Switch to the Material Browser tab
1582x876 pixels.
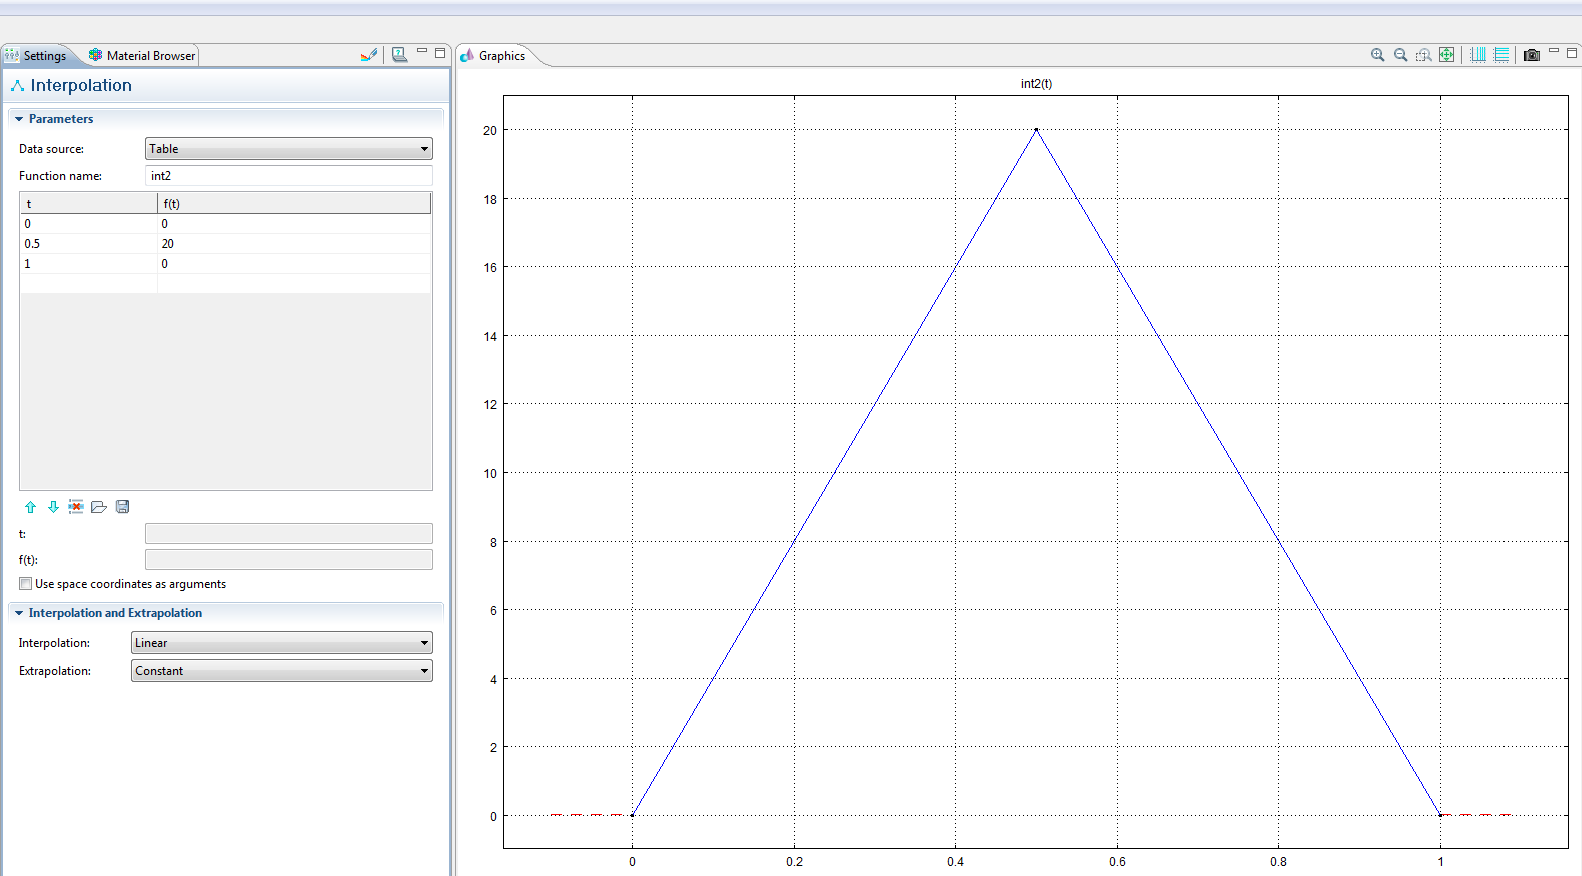point(142,56)
